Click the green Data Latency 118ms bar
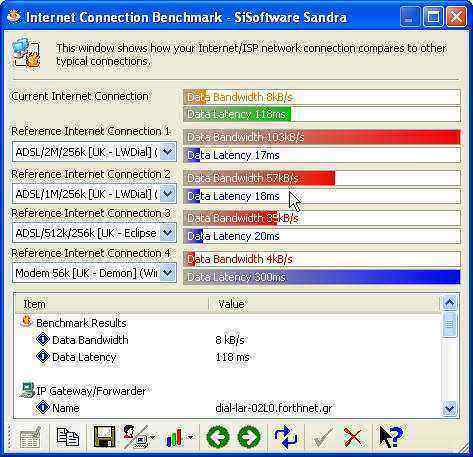This screenshot has height=457, width=473. 322,114
